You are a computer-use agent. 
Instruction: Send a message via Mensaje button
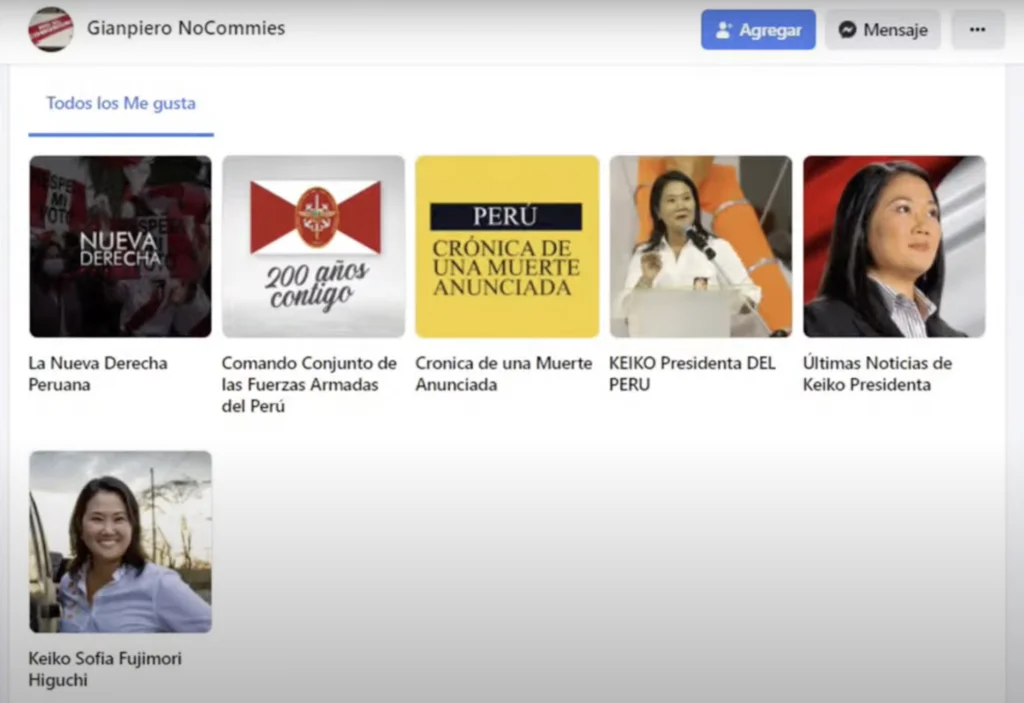point(882,29)
